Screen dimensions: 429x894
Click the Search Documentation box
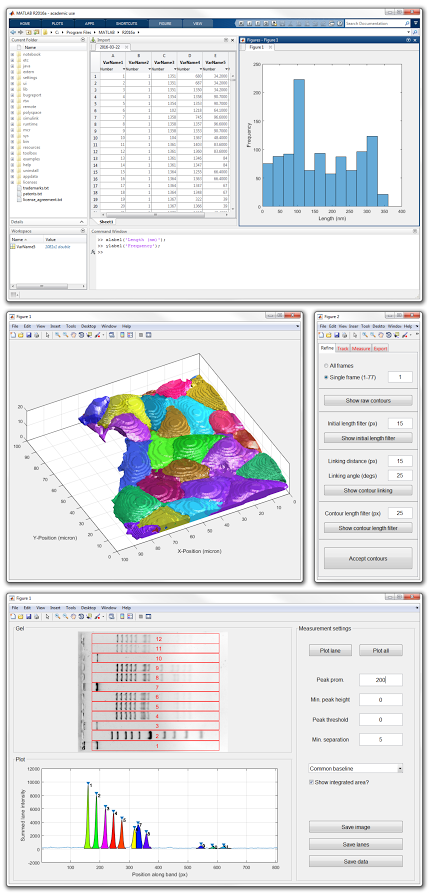(377, 23)
